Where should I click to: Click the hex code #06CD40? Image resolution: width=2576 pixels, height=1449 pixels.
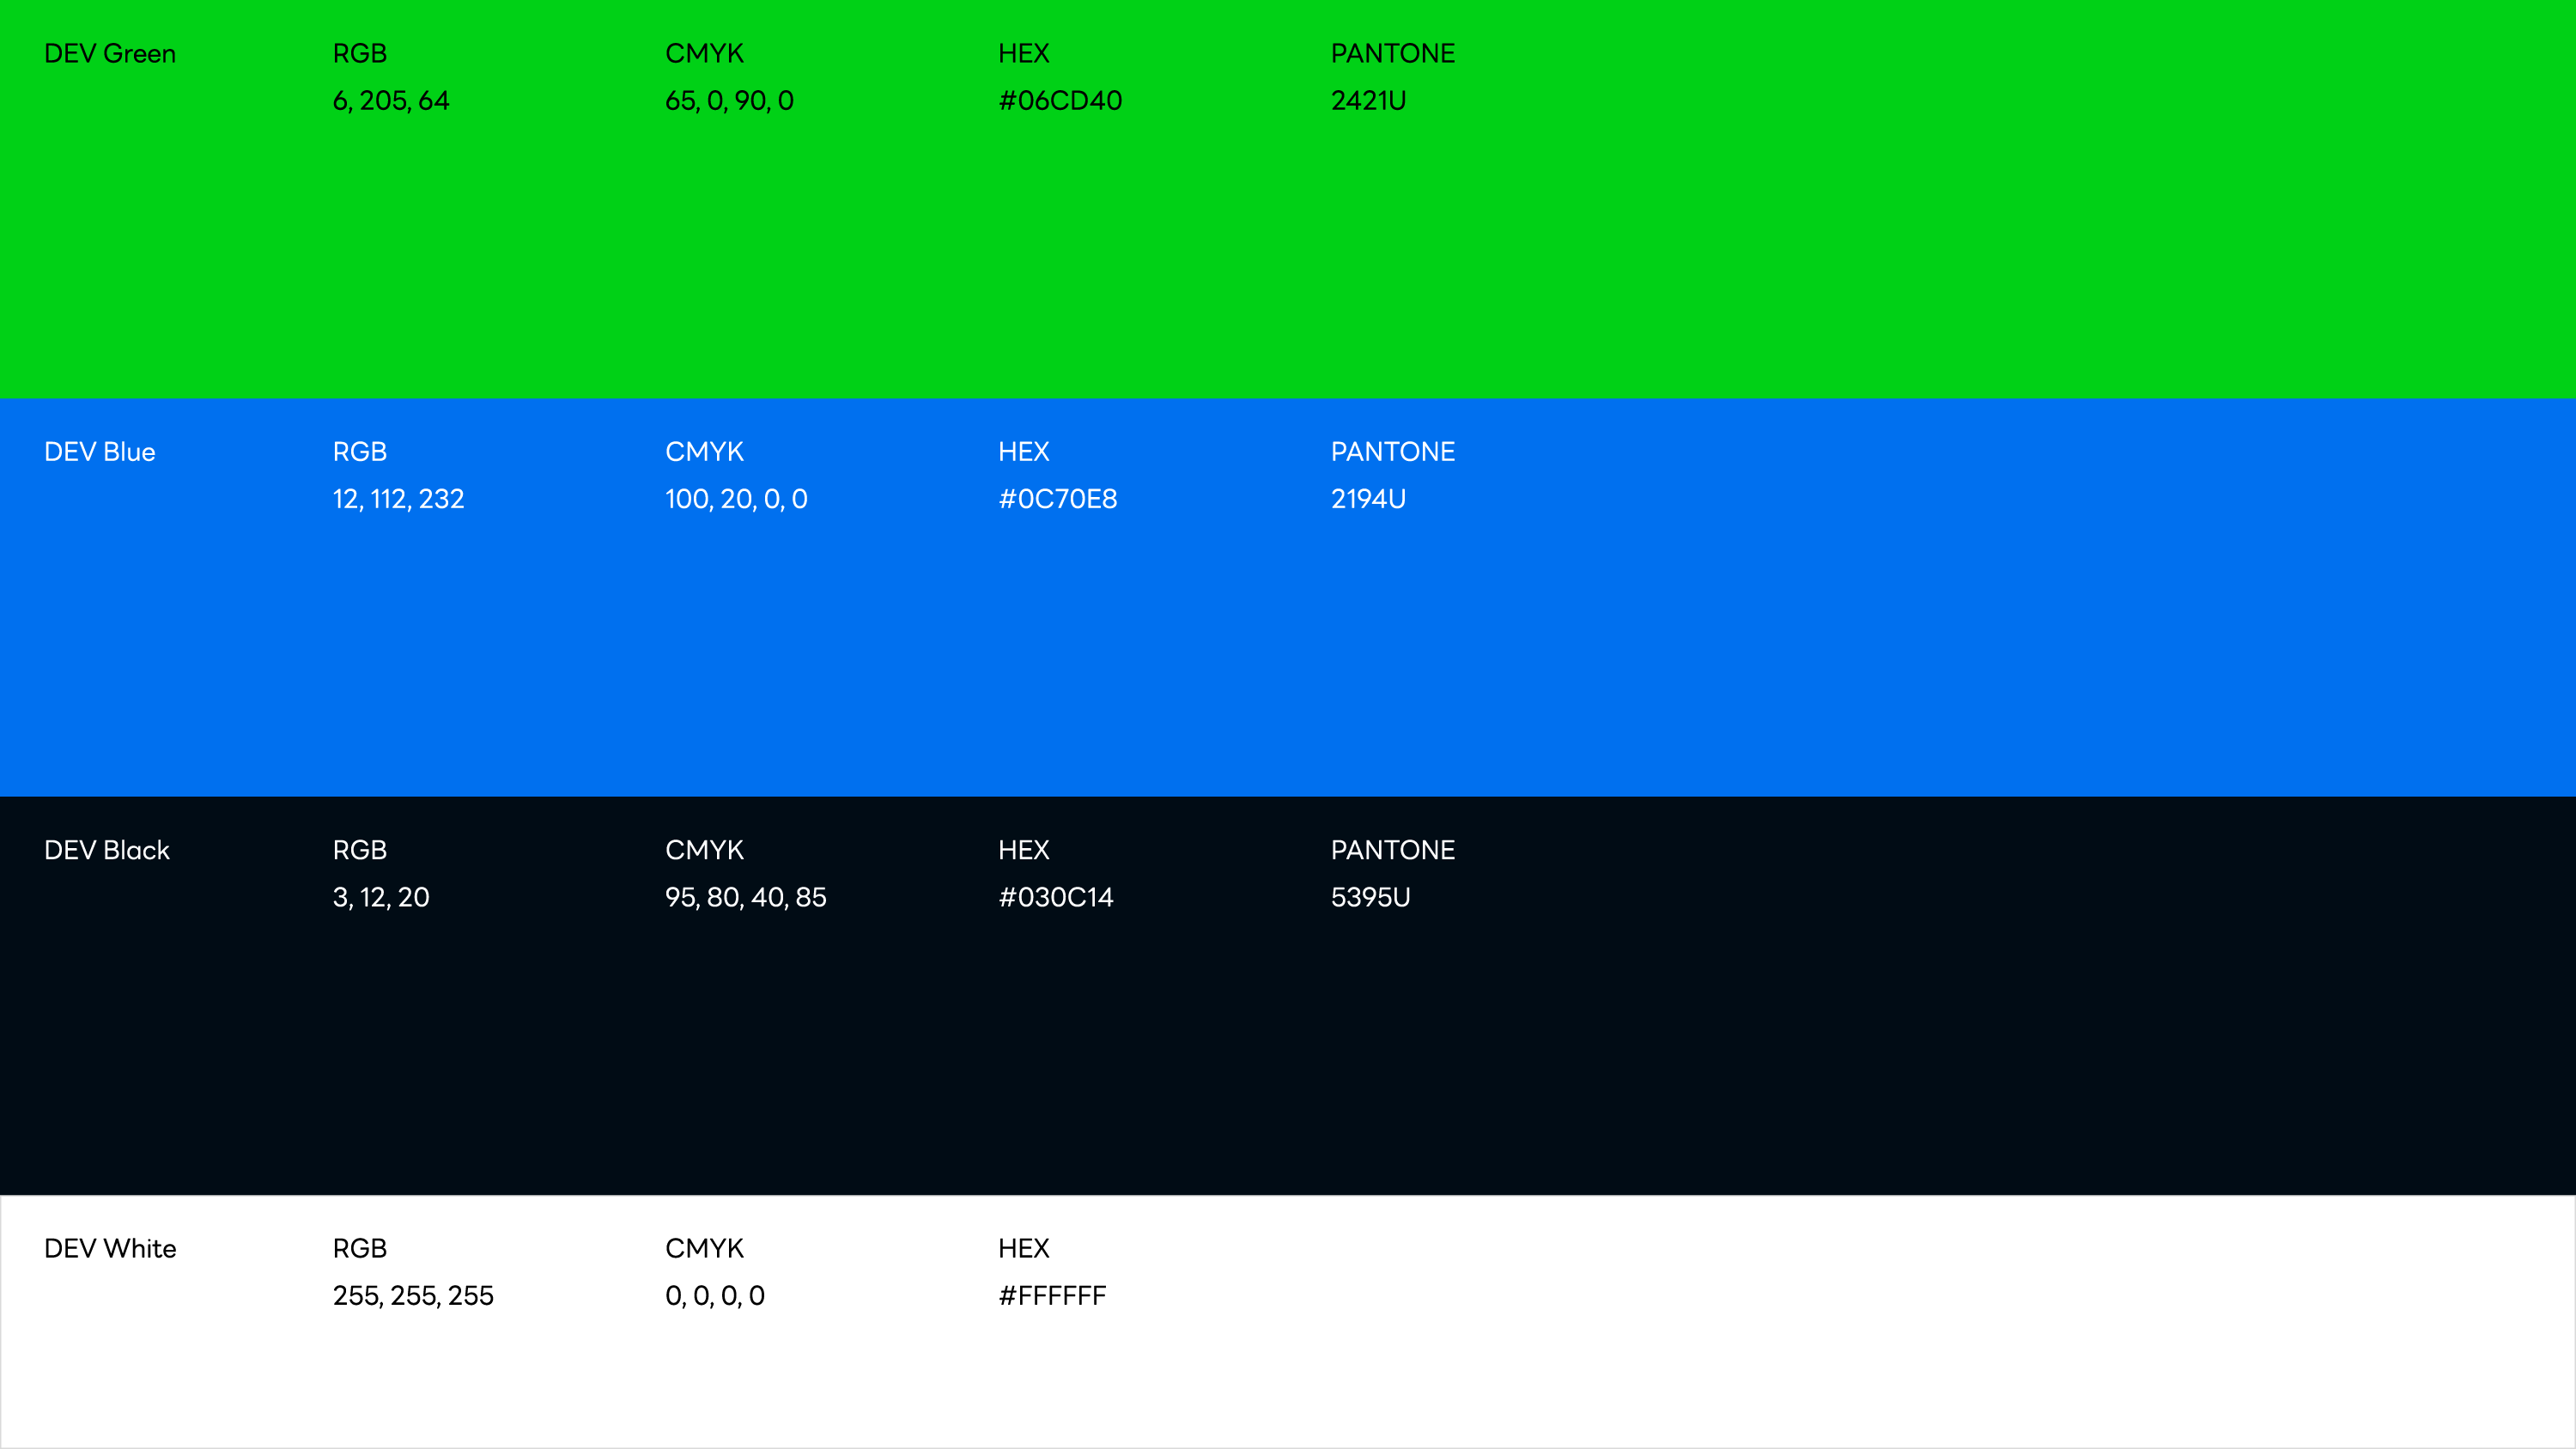pyautogui.click(x=1060, y=101)
